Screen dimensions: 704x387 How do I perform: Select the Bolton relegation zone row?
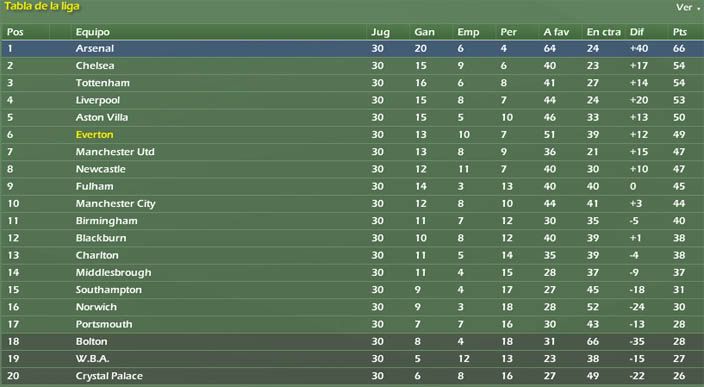tap(352, 341)
